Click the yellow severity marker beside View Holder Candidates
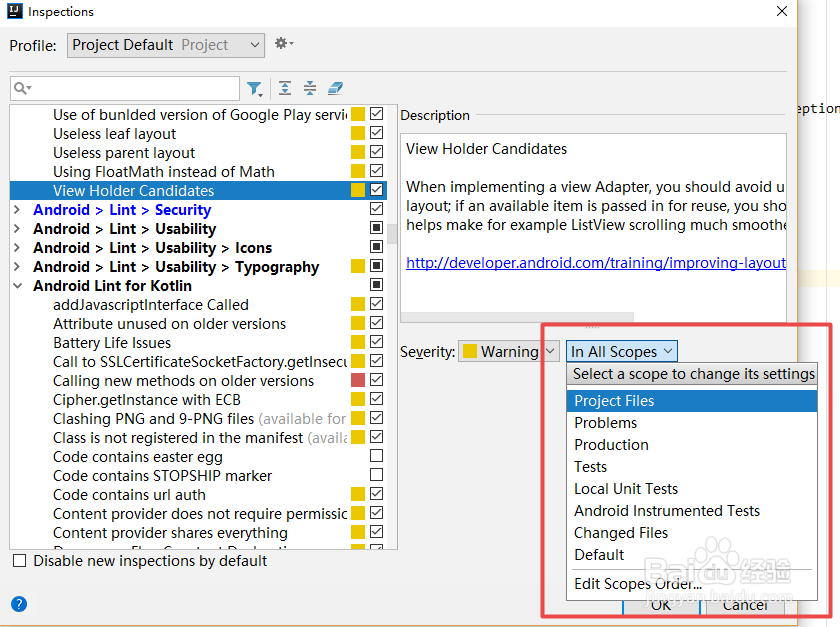The image size is (840, 627). (358, 190)
